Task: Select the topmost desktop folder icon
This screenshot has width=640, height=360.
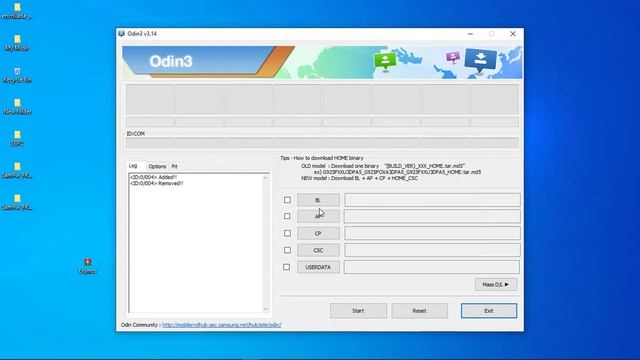Action: pyautogui.click(x=17, y=11)
